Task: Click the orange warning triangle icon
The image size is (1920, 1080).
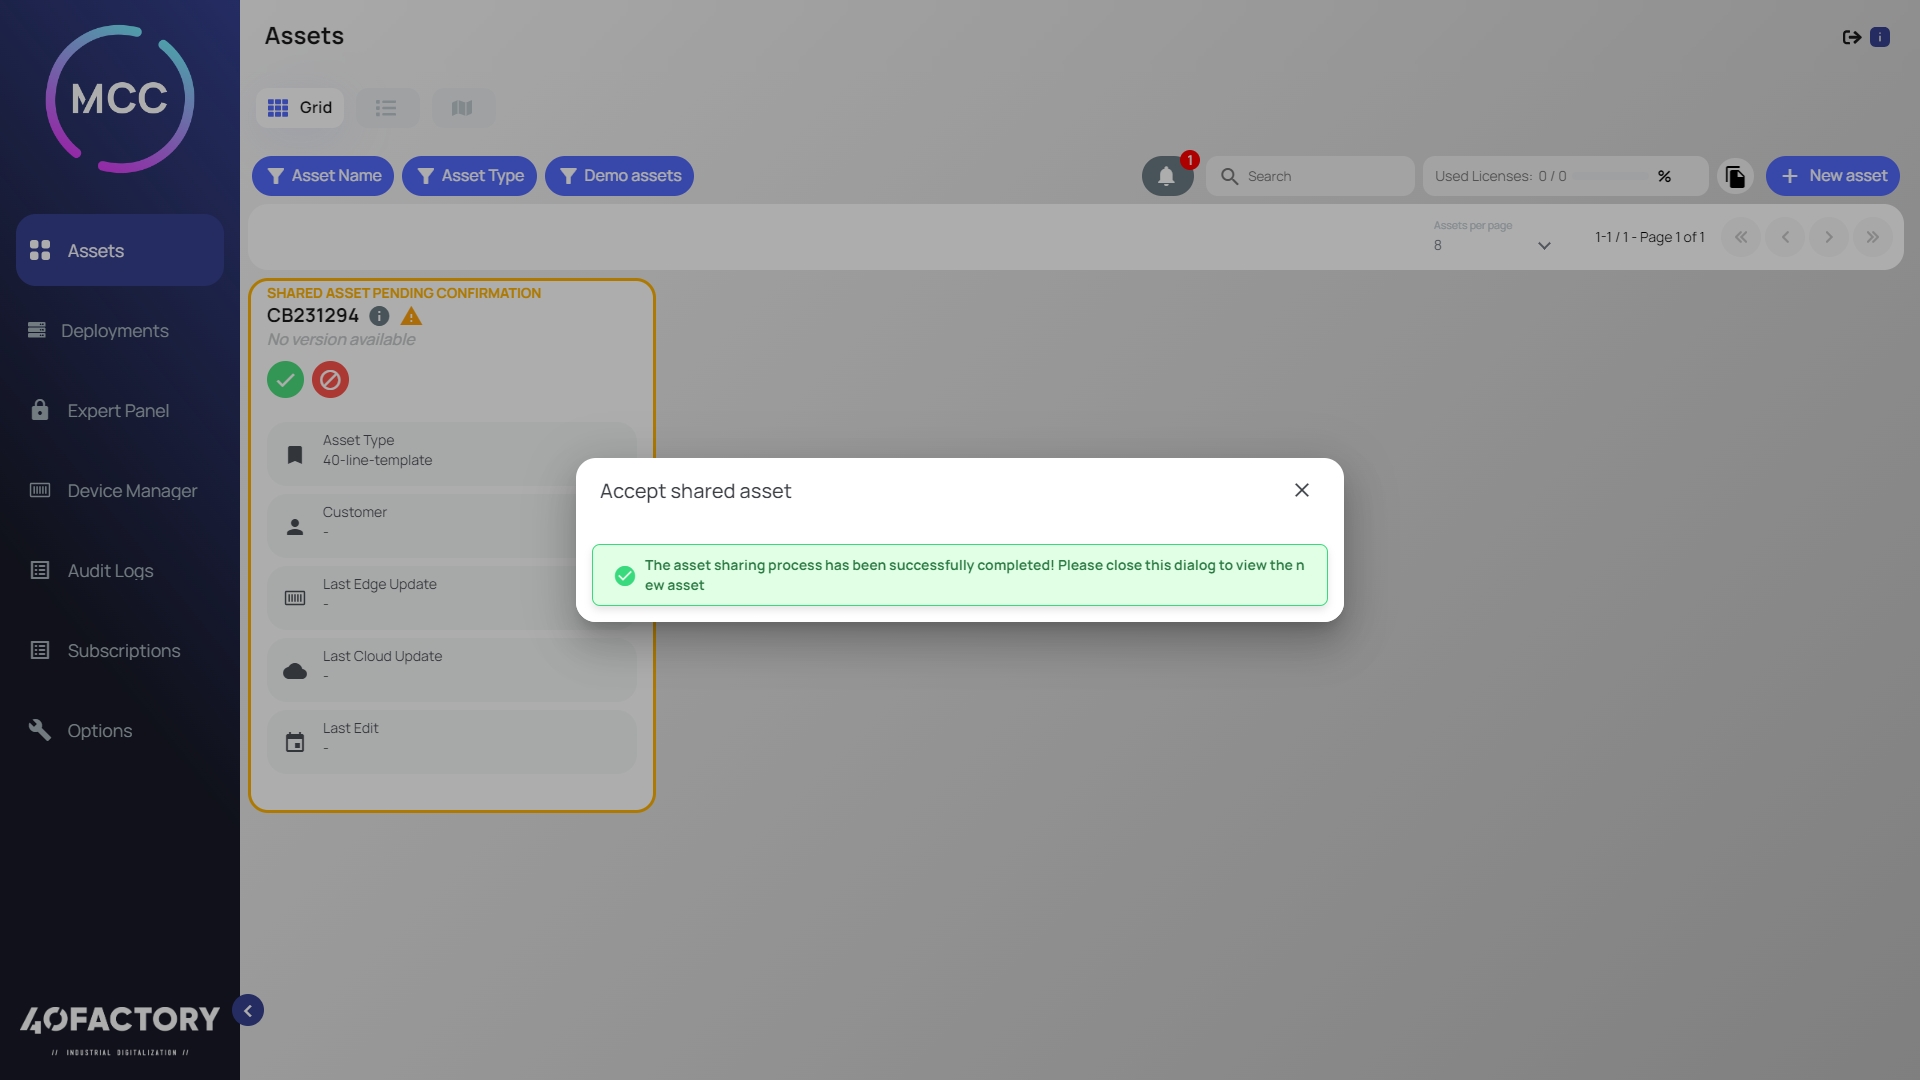Action: coord(411,316)
